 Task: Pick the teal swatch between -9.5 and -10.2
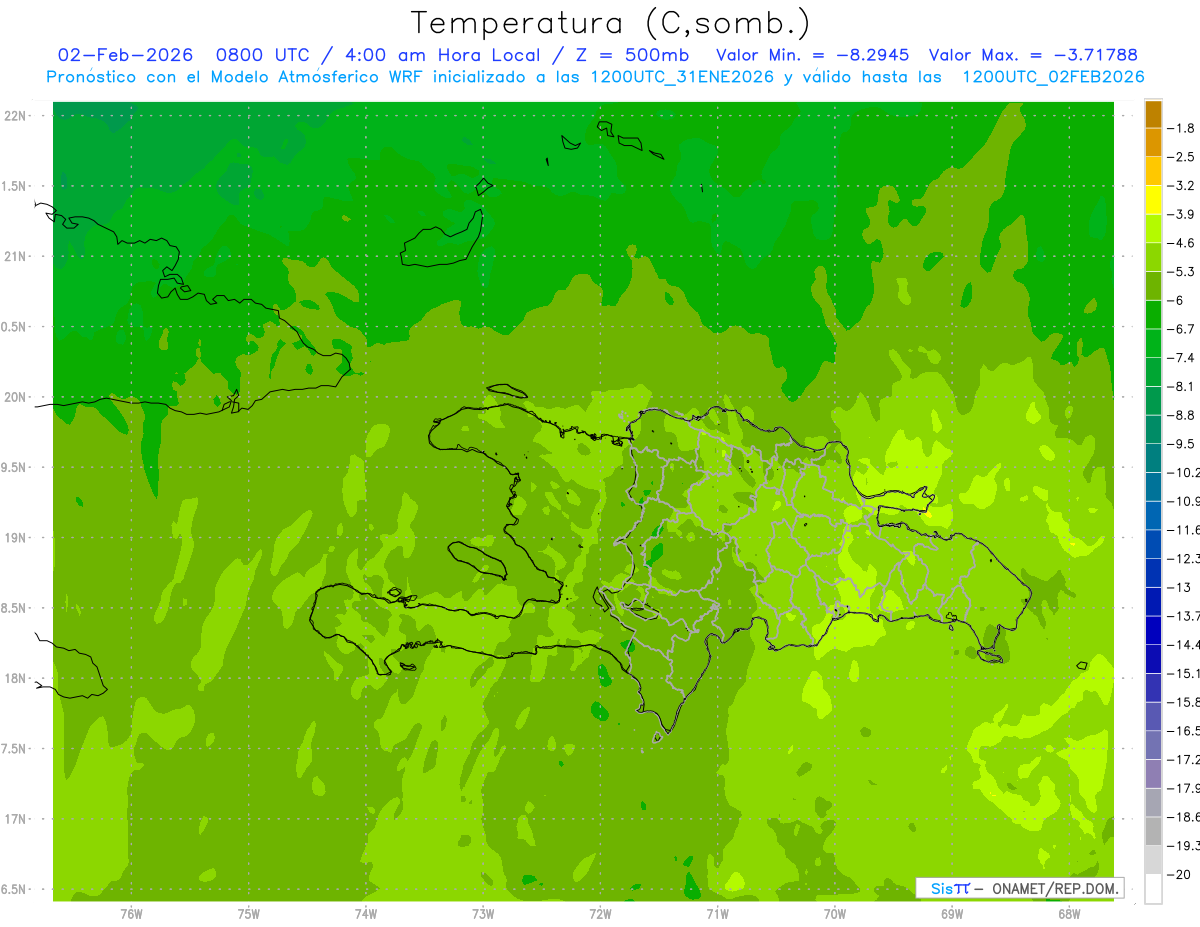pos(1153,458)
